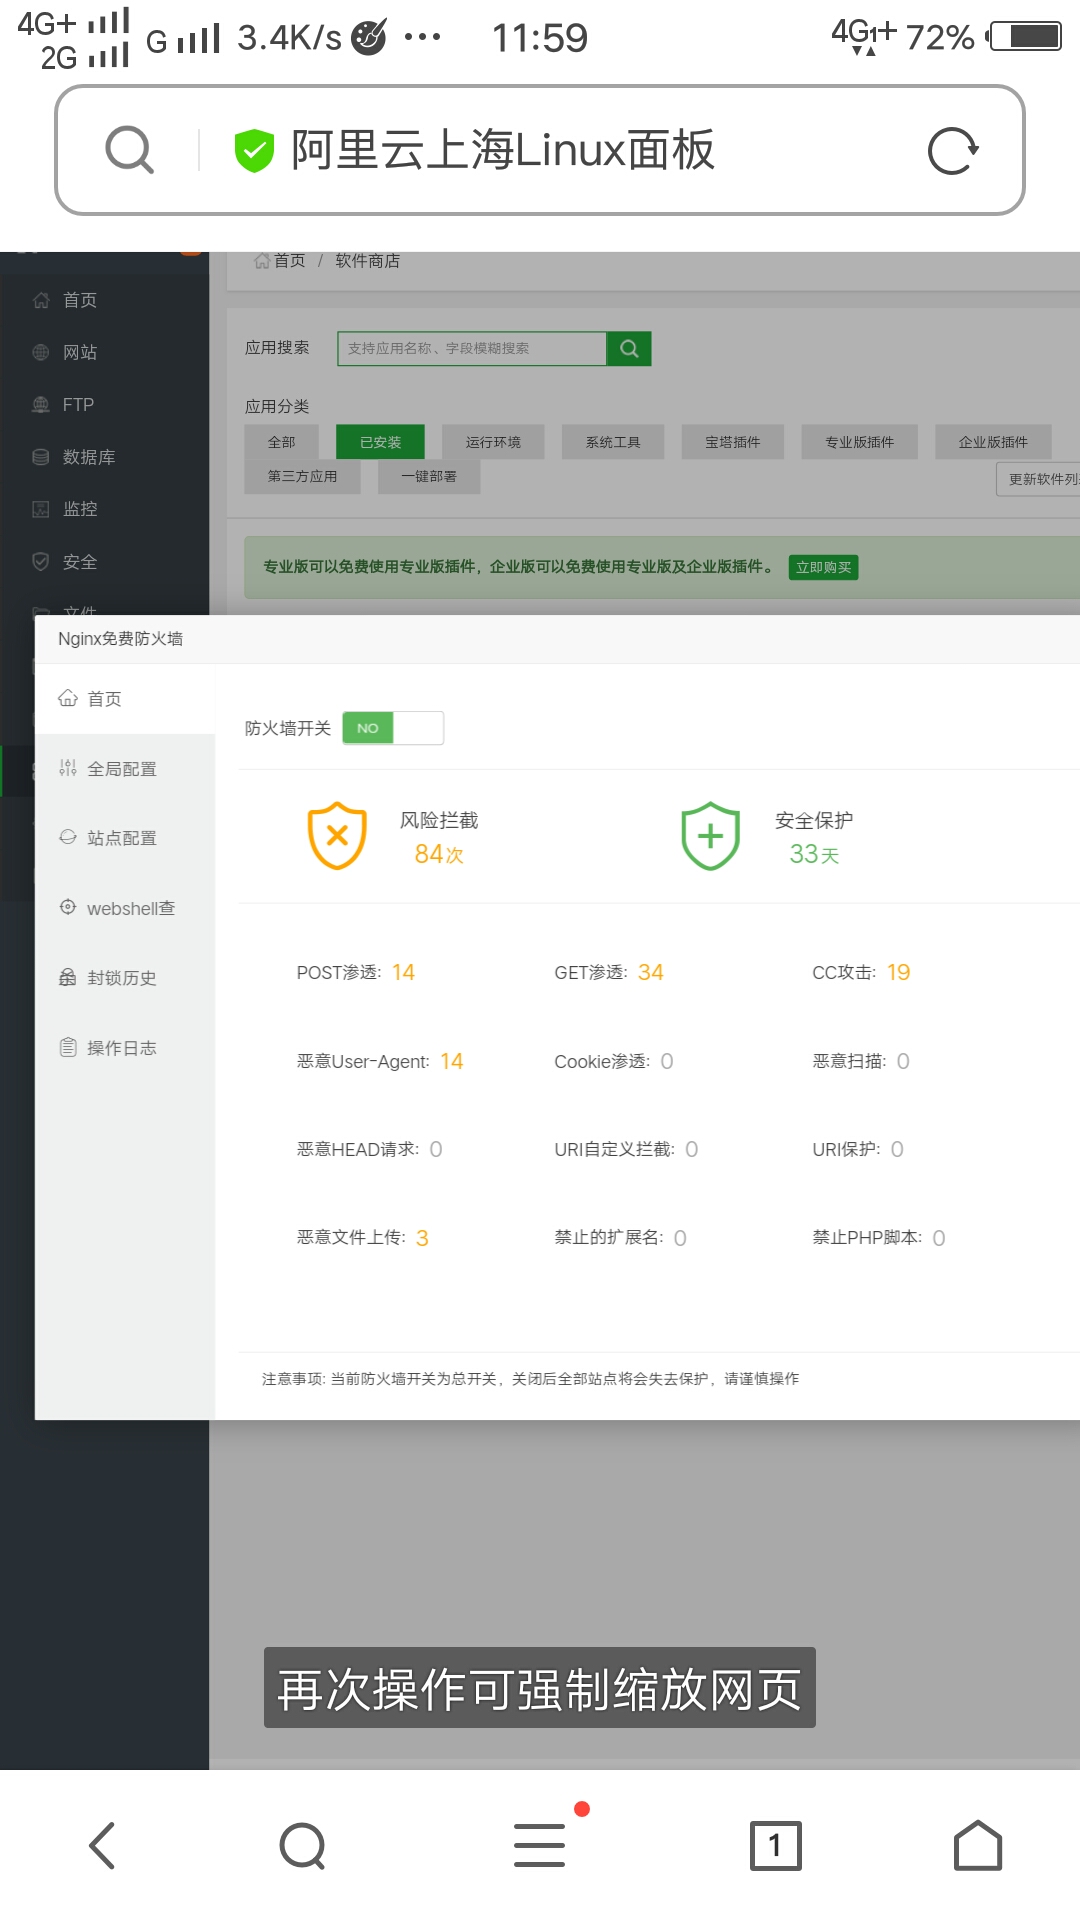Select 已安装 app category
1080x1920 pixels.
click(x=380, y=442)
